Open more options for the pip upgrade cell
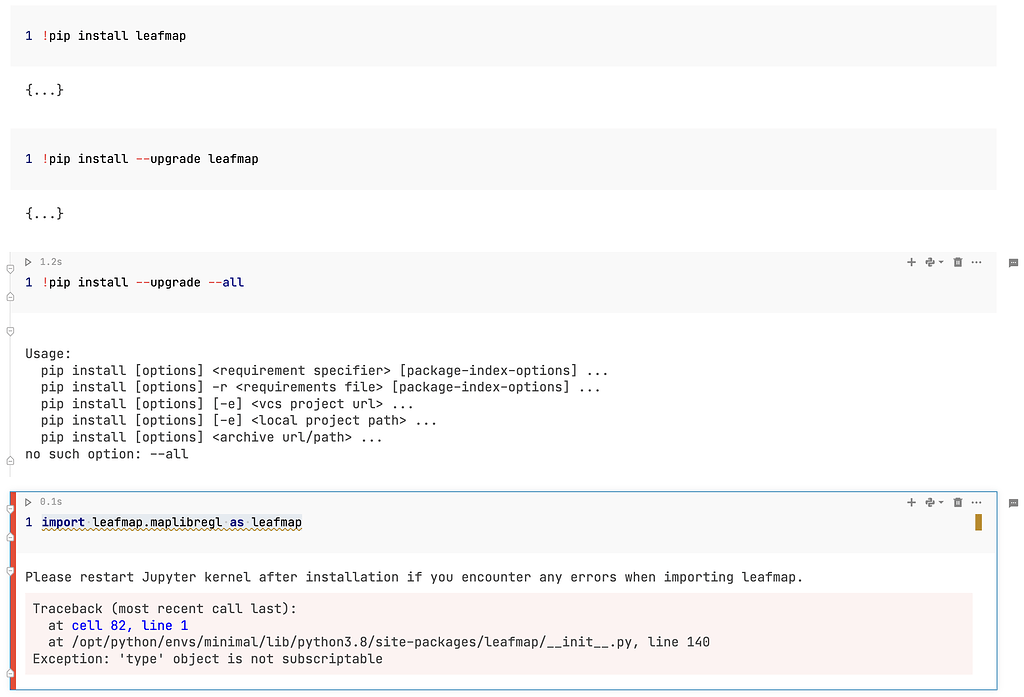 (x=977, y=262)
